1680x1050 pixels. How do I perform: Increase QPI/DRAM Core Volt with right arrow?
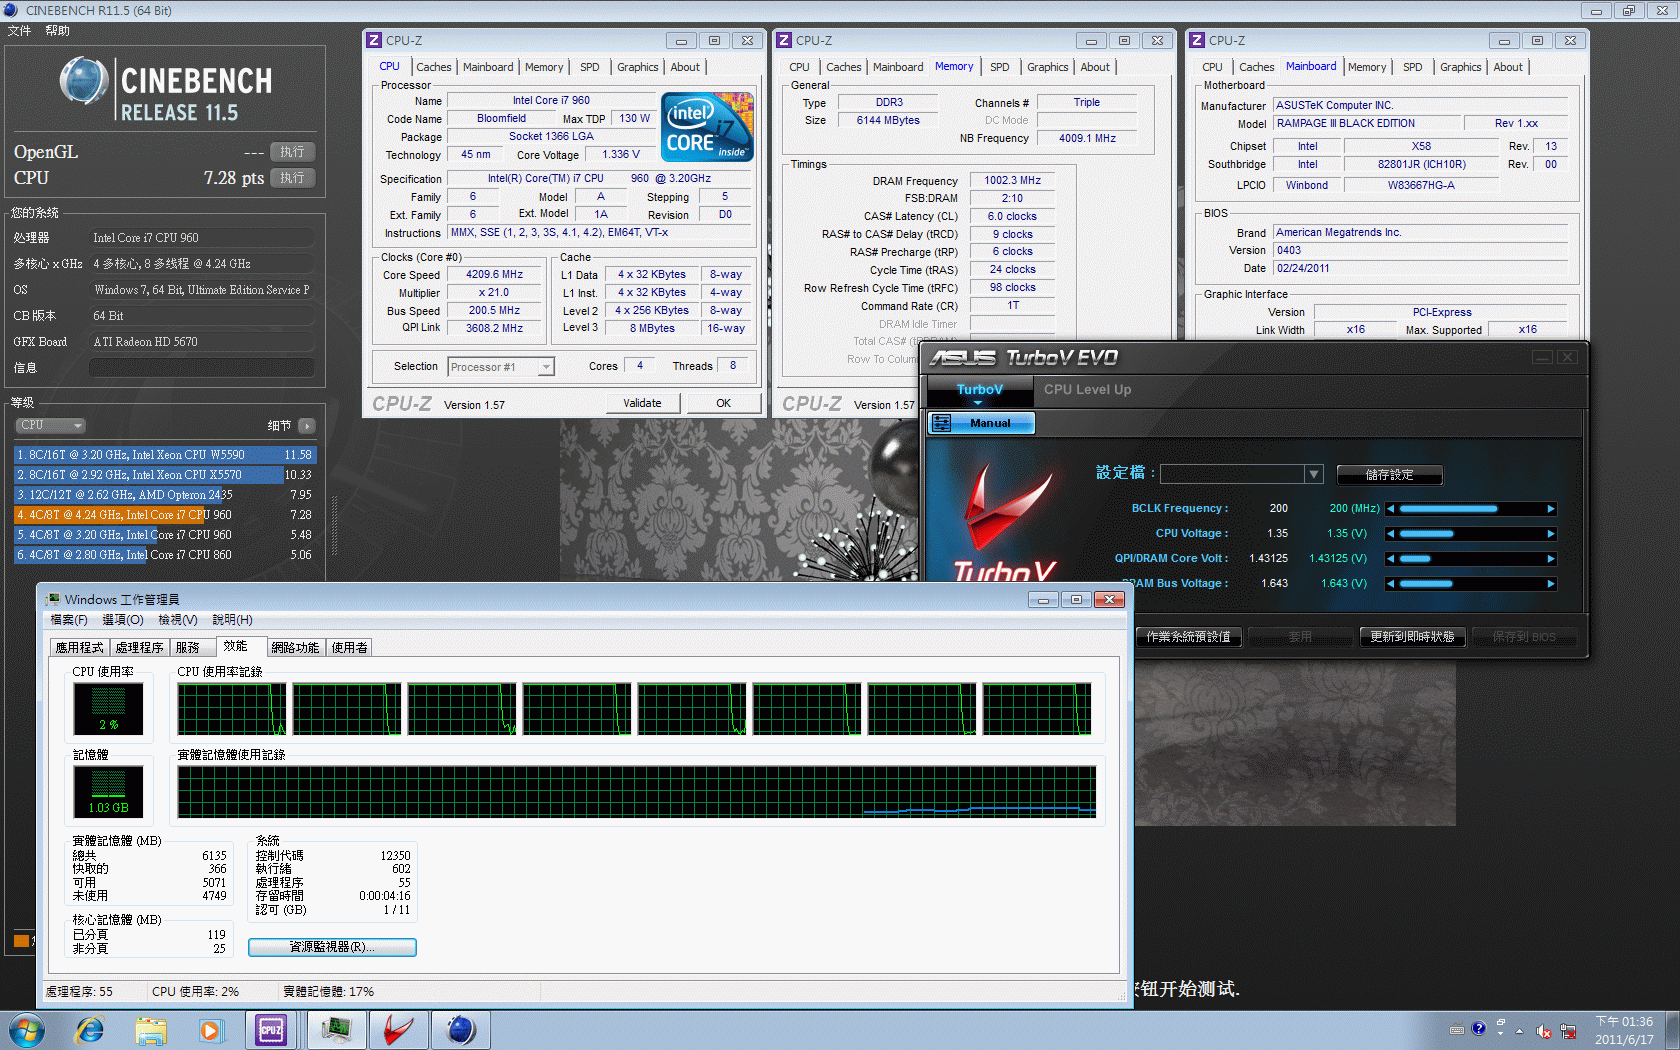(1551, 559)
